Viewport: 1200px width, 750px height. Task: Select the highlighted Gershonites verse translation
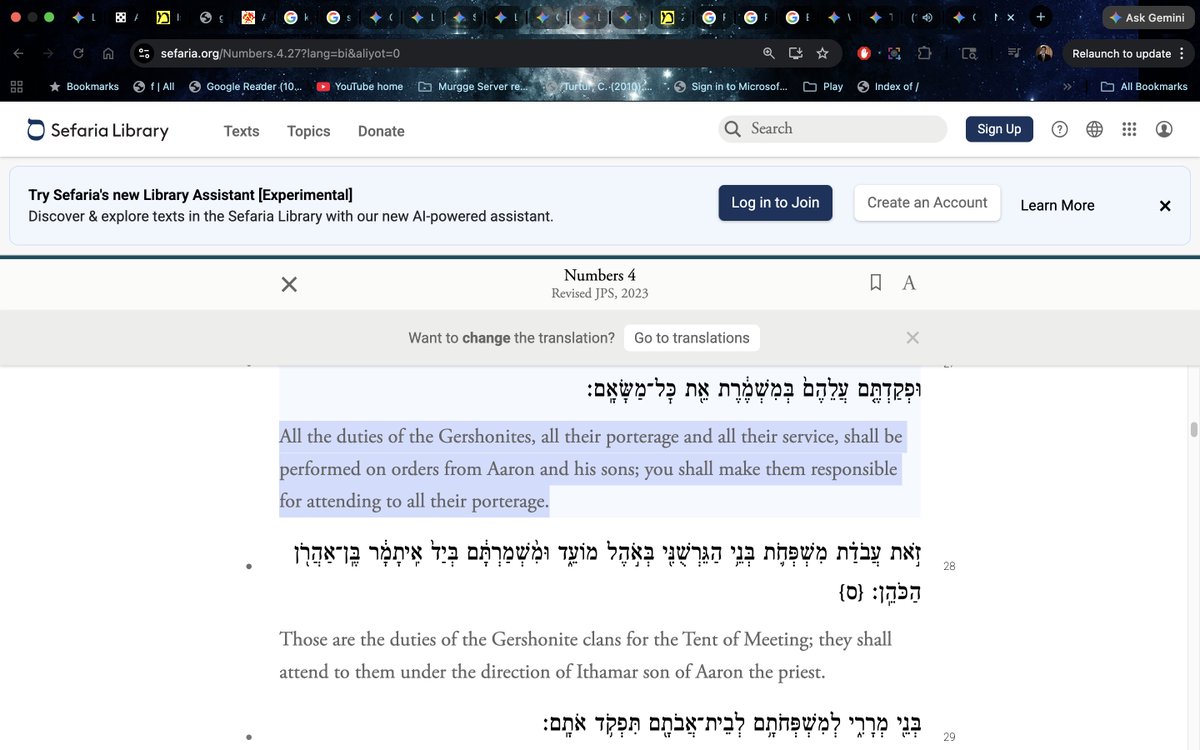coord(591,468)
